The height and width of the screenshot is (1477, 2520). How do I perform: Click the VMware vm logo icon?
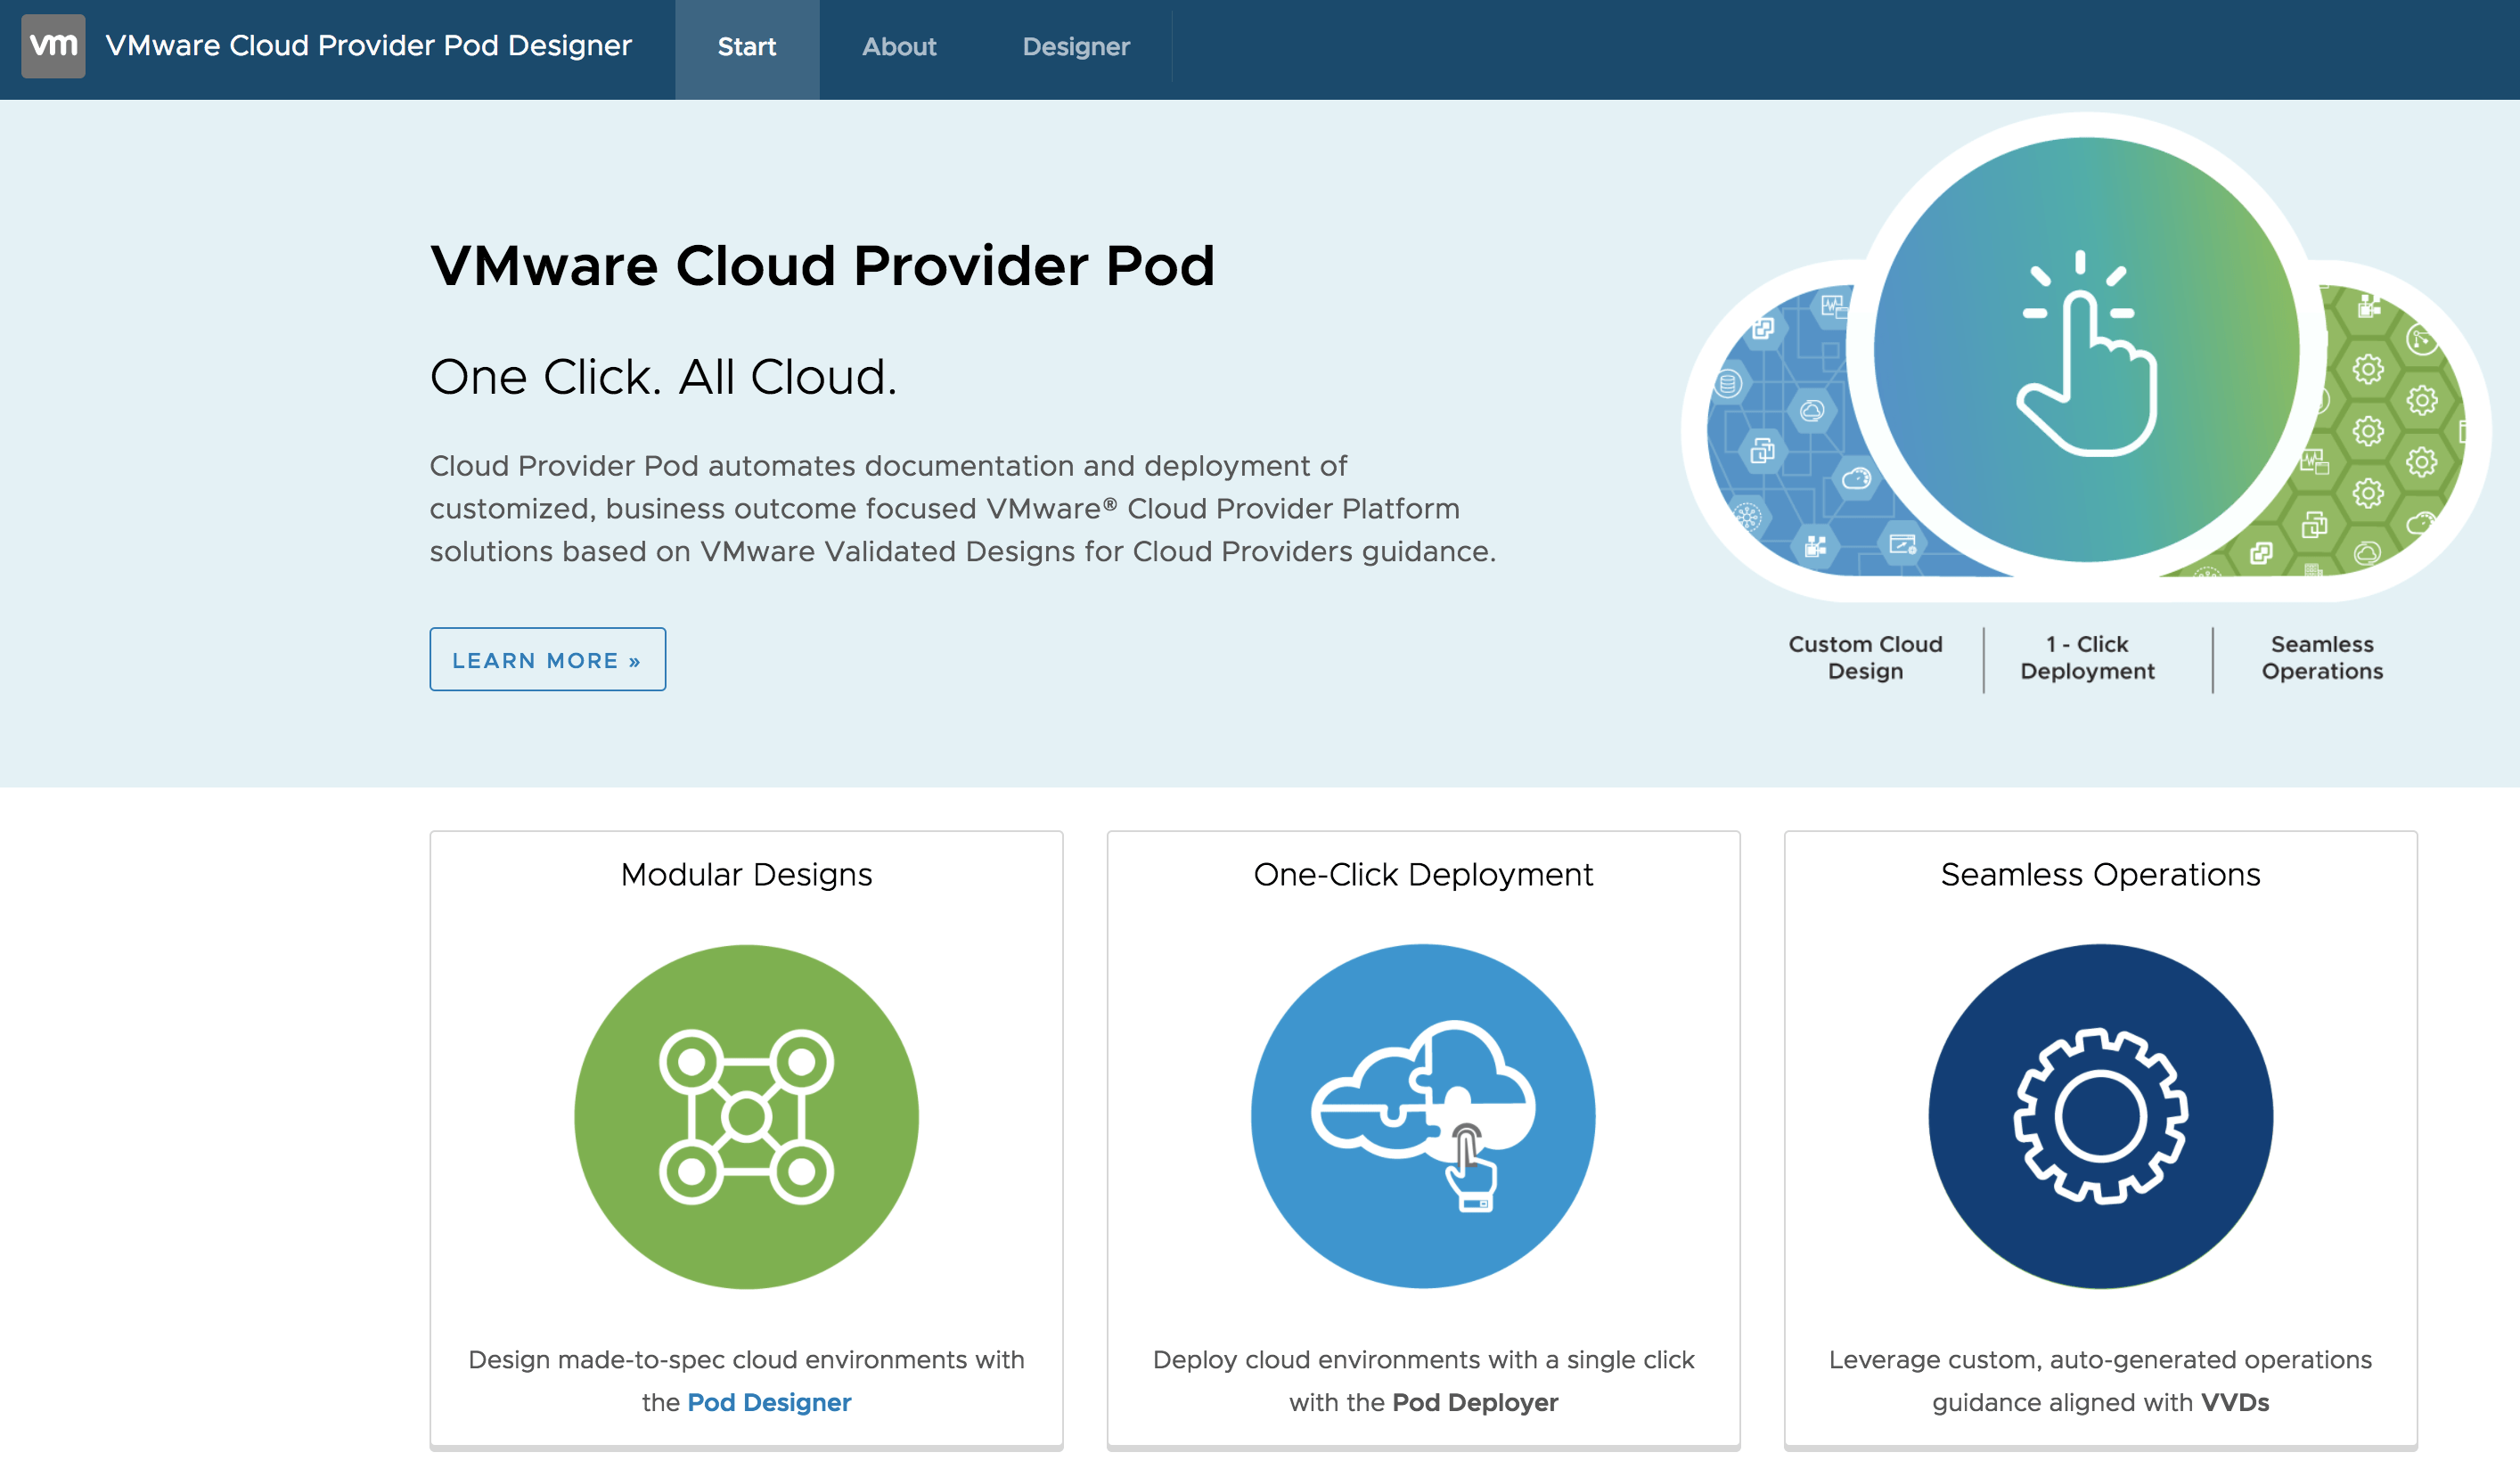53,46
